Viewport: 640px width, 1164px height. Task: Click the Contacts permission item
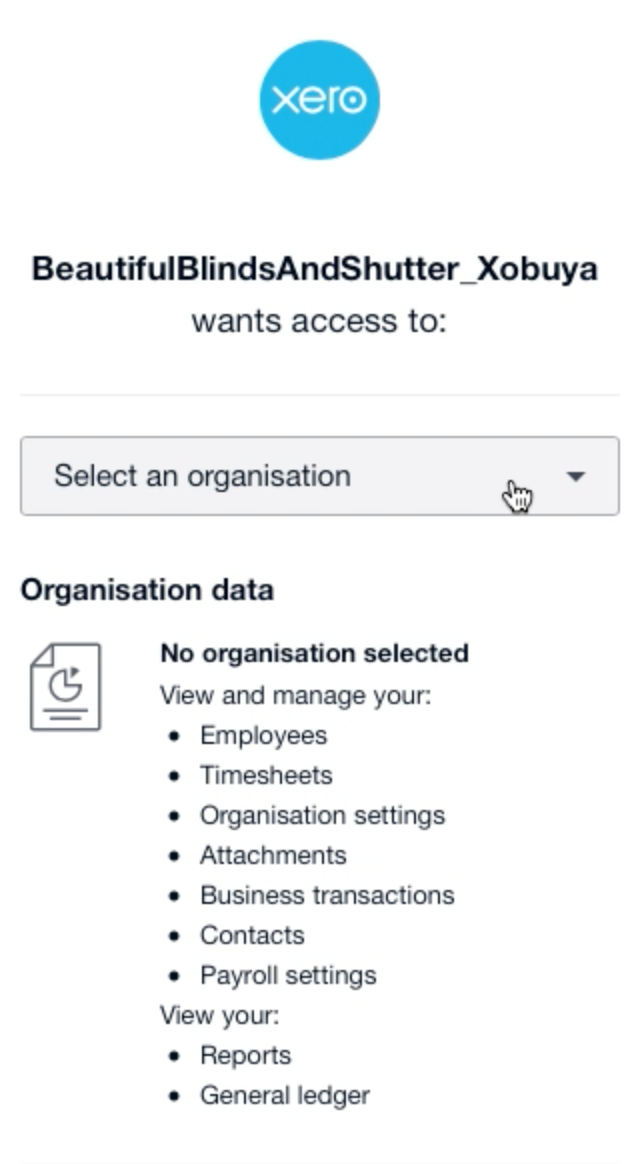click(252, 935)
